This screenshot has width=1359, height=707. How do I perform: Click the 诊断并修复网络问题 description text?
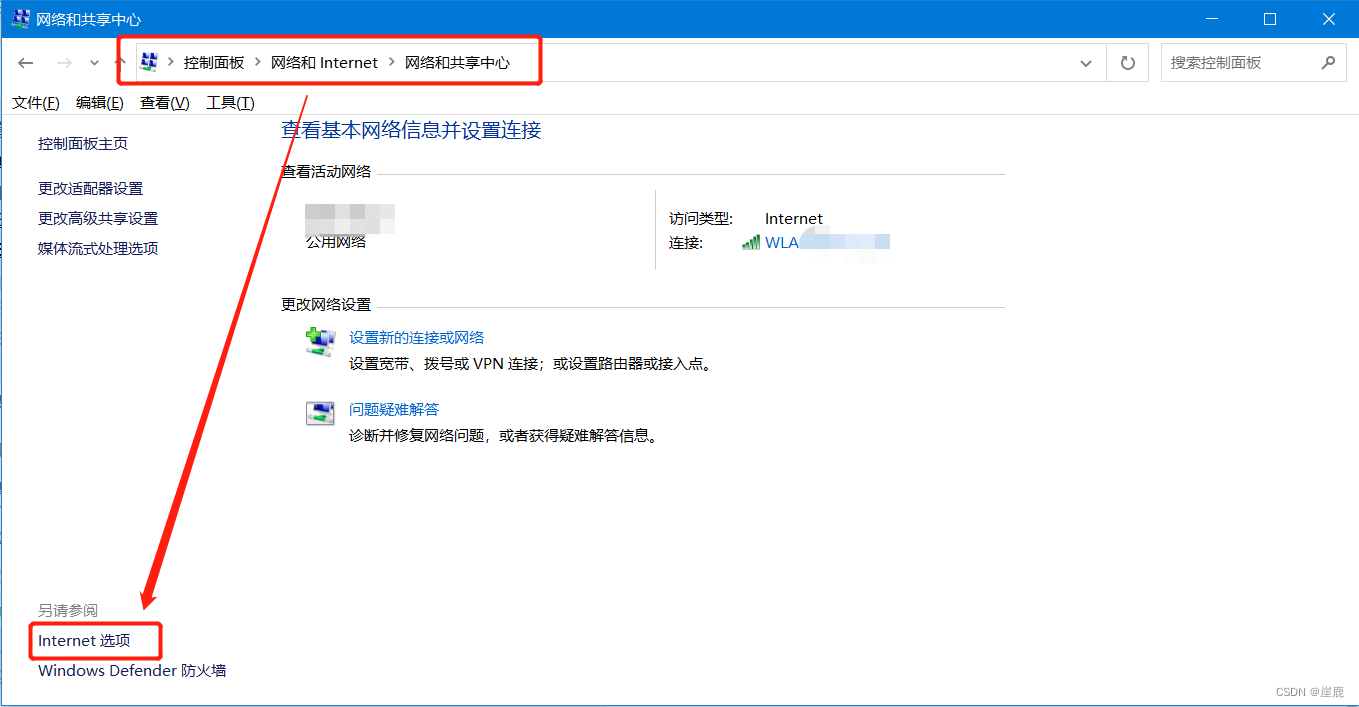[503, 436]
